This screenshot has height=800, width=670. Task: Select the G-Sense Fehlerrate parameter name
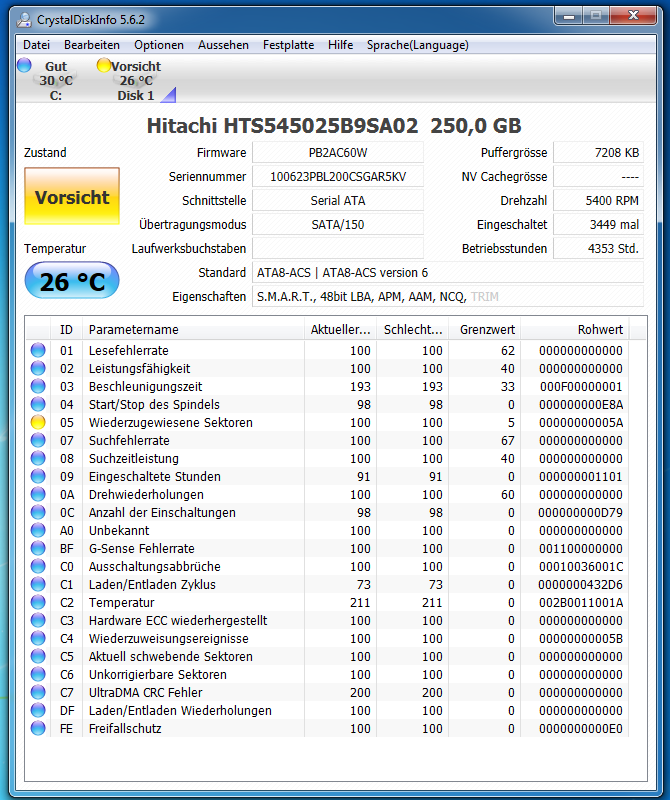pos(141,548)
